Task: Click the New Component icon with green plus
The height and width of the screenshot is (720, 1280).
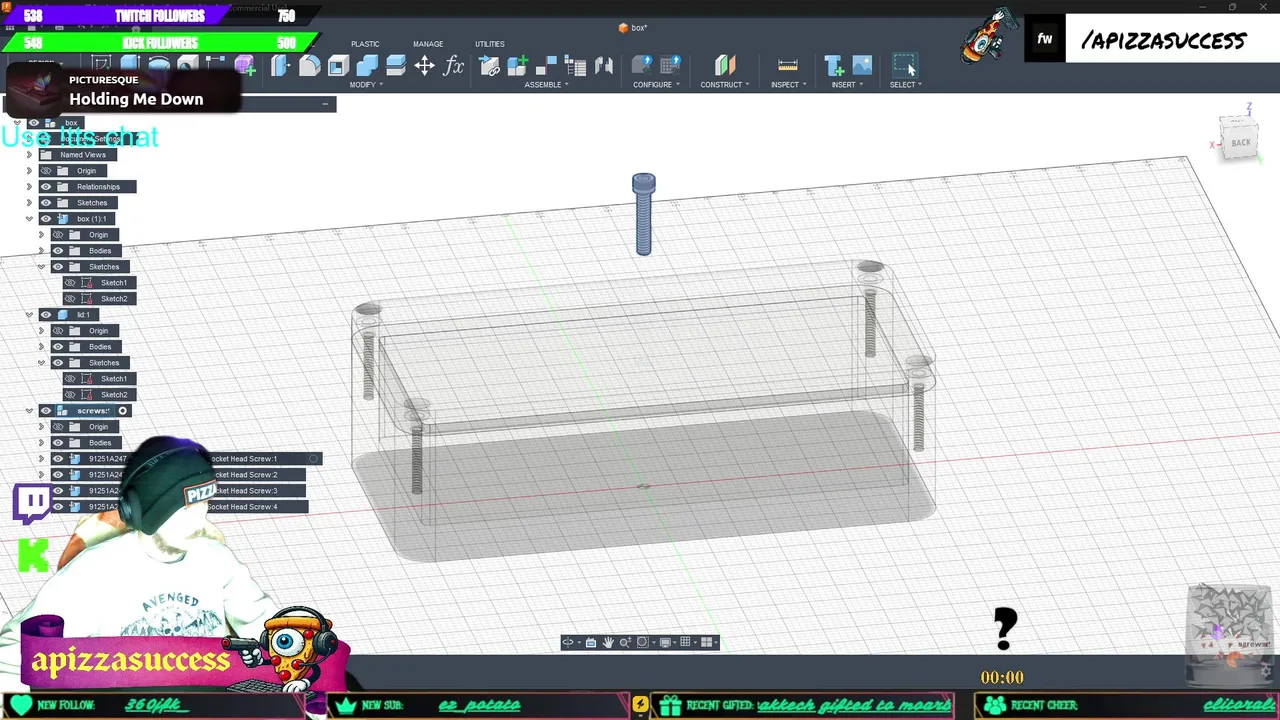Action: click(x=517, y=66)
